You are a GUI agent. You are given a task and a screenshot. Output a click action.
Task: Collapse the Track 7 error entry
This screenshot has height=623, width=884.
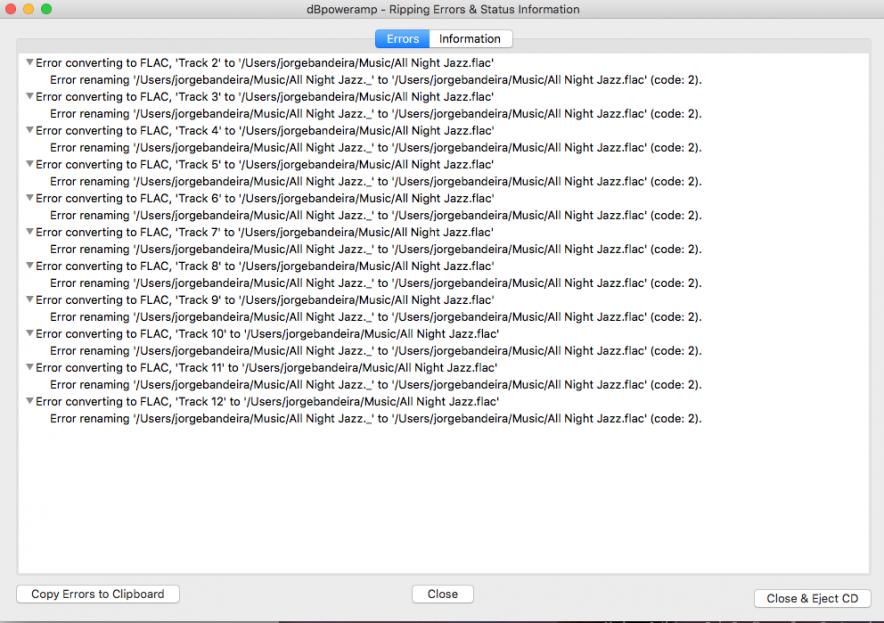pyautogui.click(x=29, y=233)
